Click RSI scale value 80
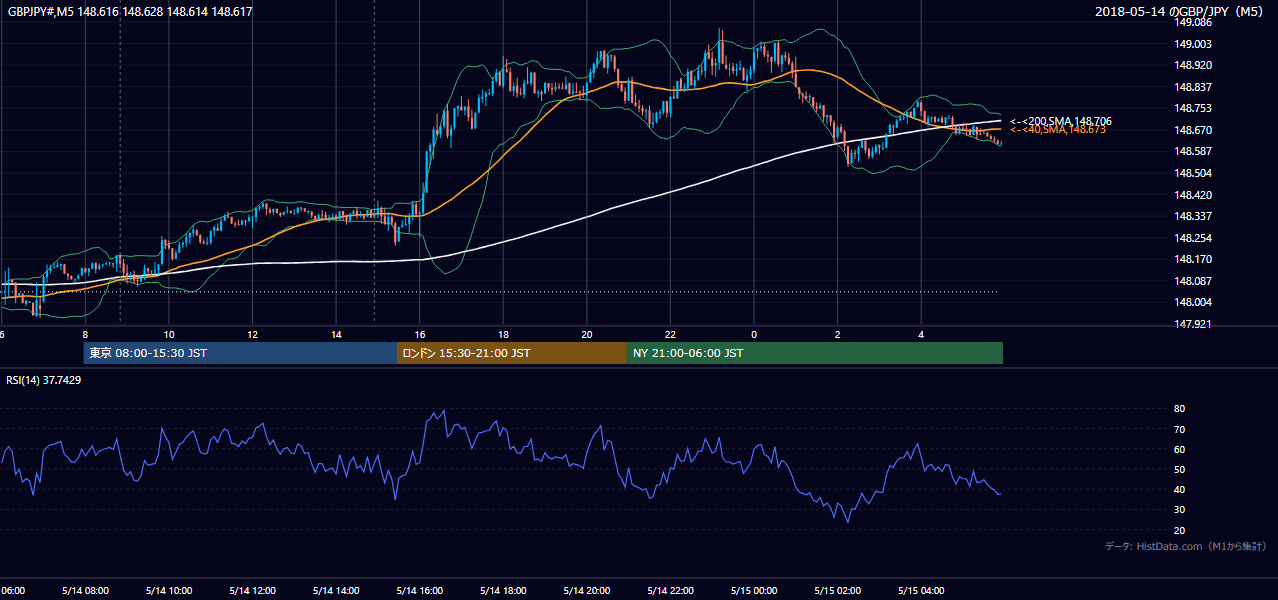 (1179, 409)
